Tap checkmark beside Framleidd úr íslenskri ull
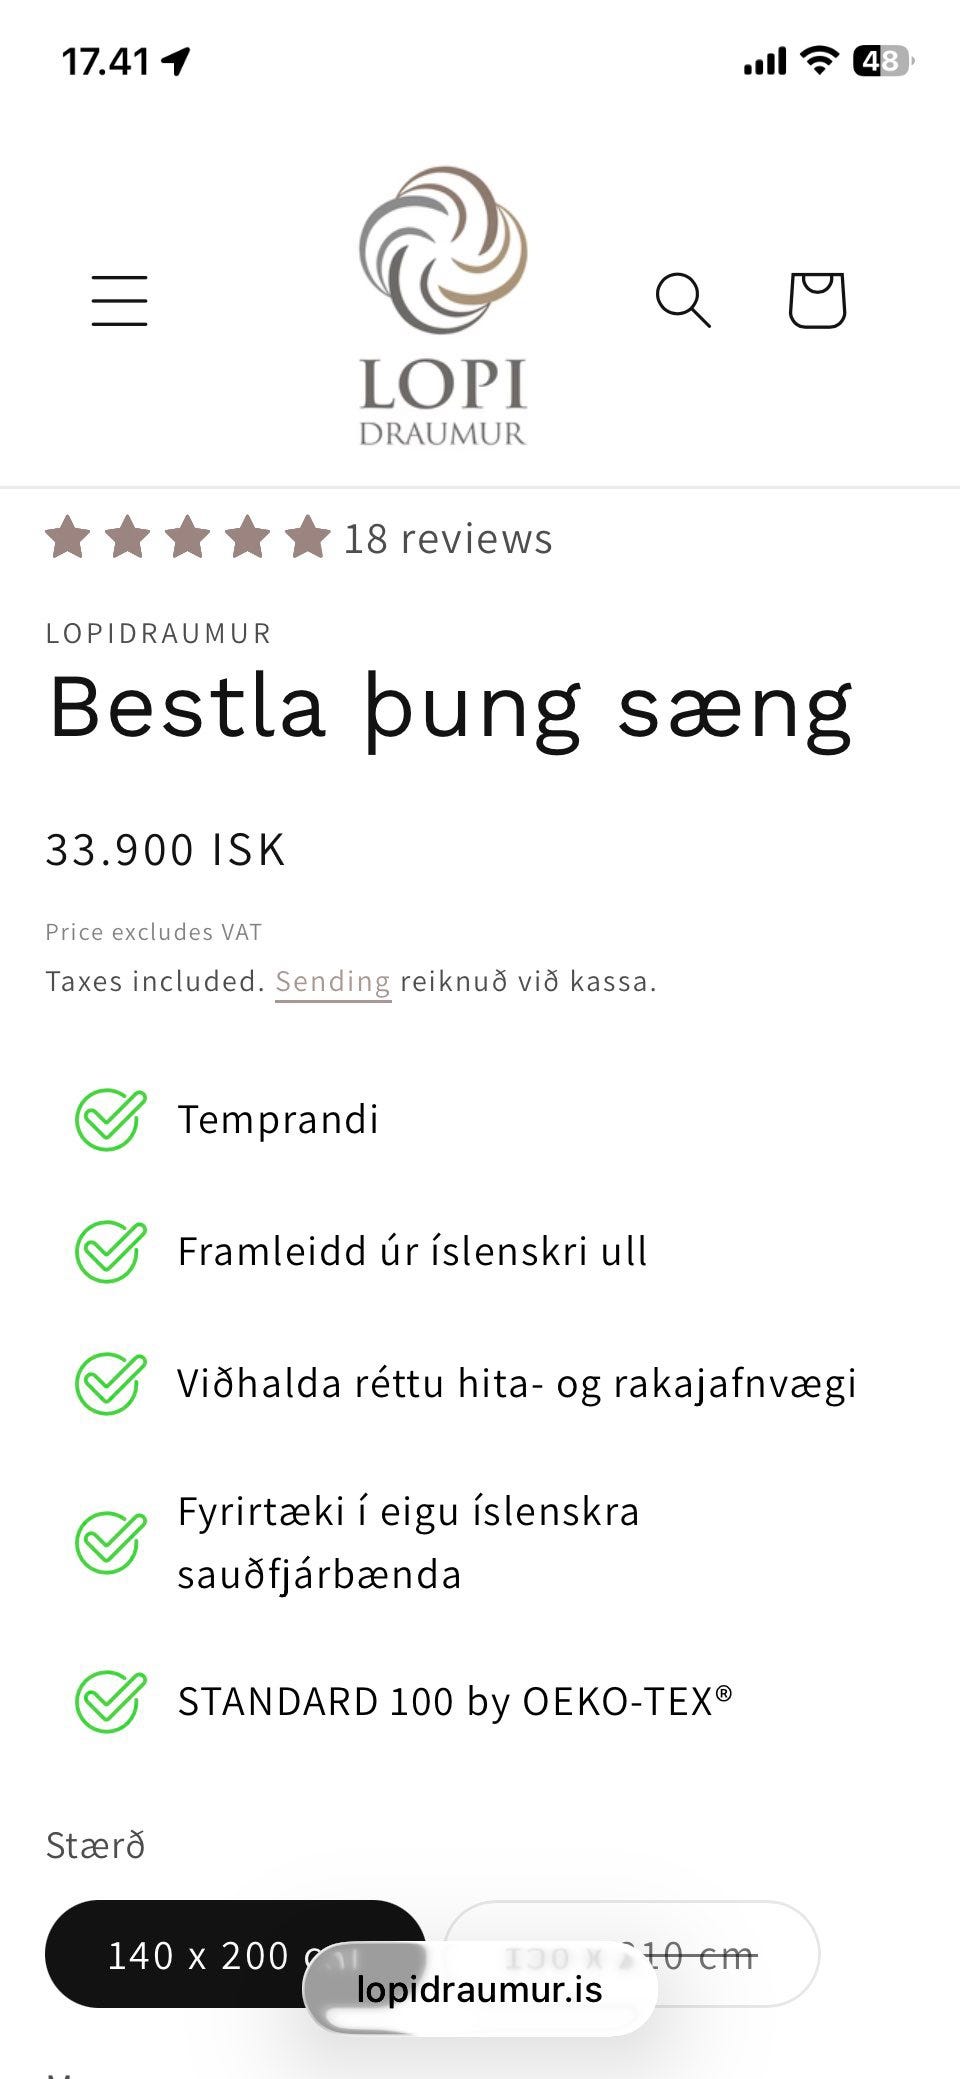 110,1251
